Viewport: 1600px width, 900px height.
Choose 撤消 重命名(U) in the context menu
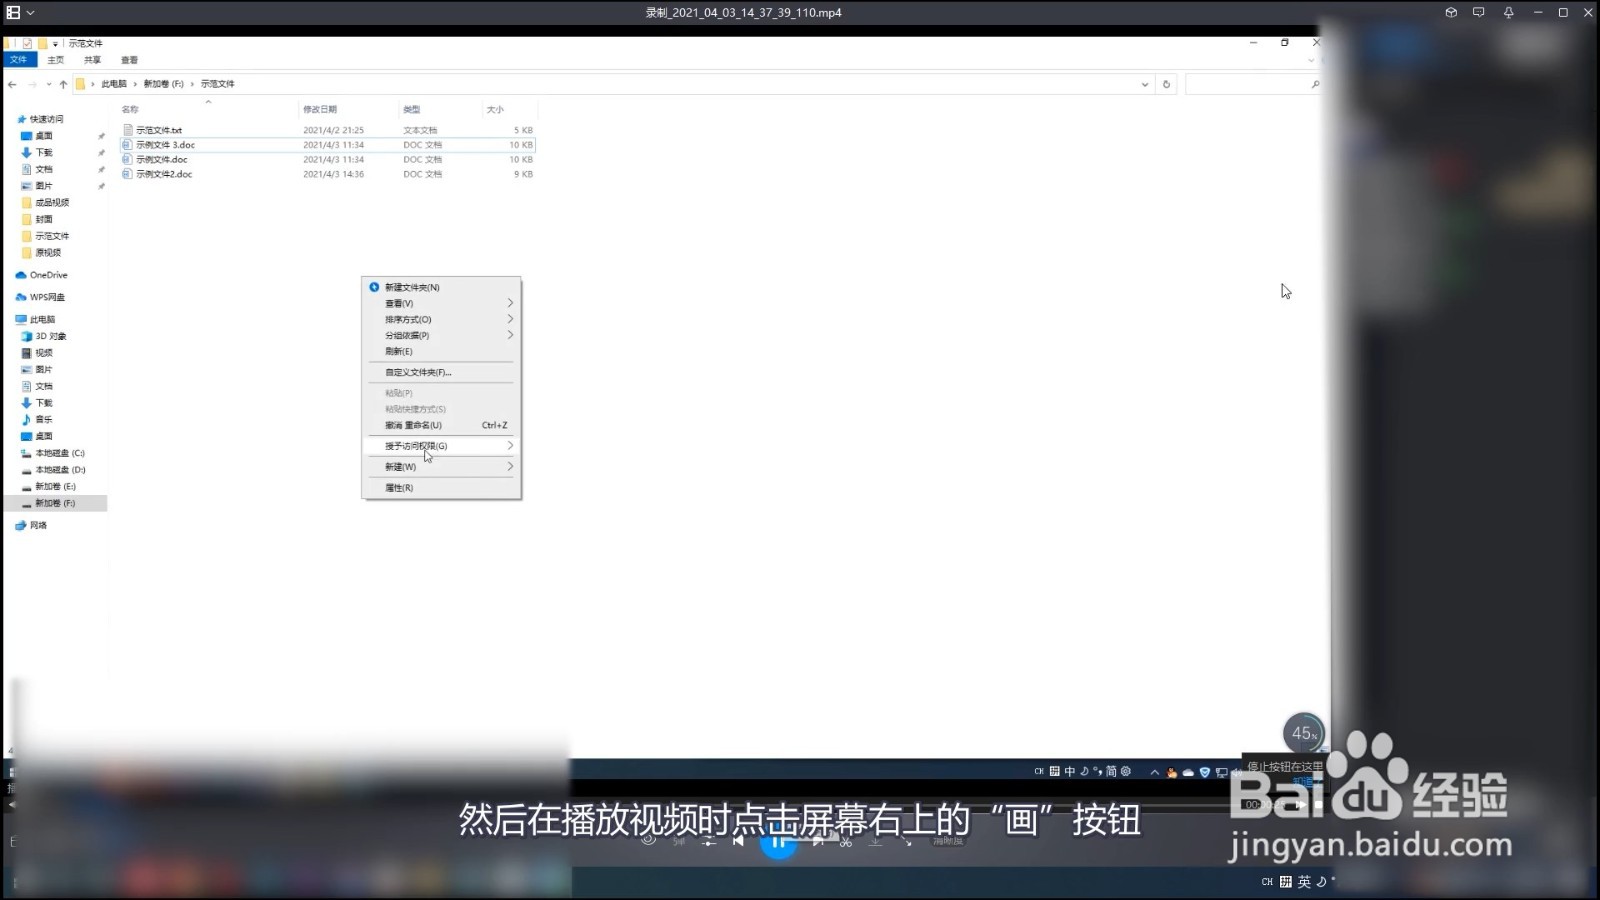tap(441, 425)
